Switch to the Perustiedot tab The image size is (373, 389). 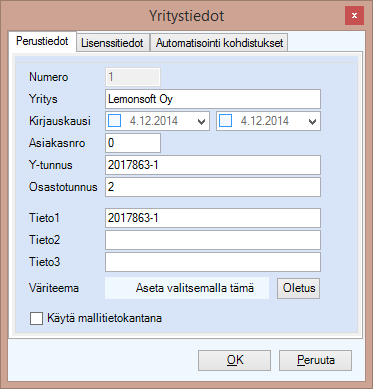42,42
